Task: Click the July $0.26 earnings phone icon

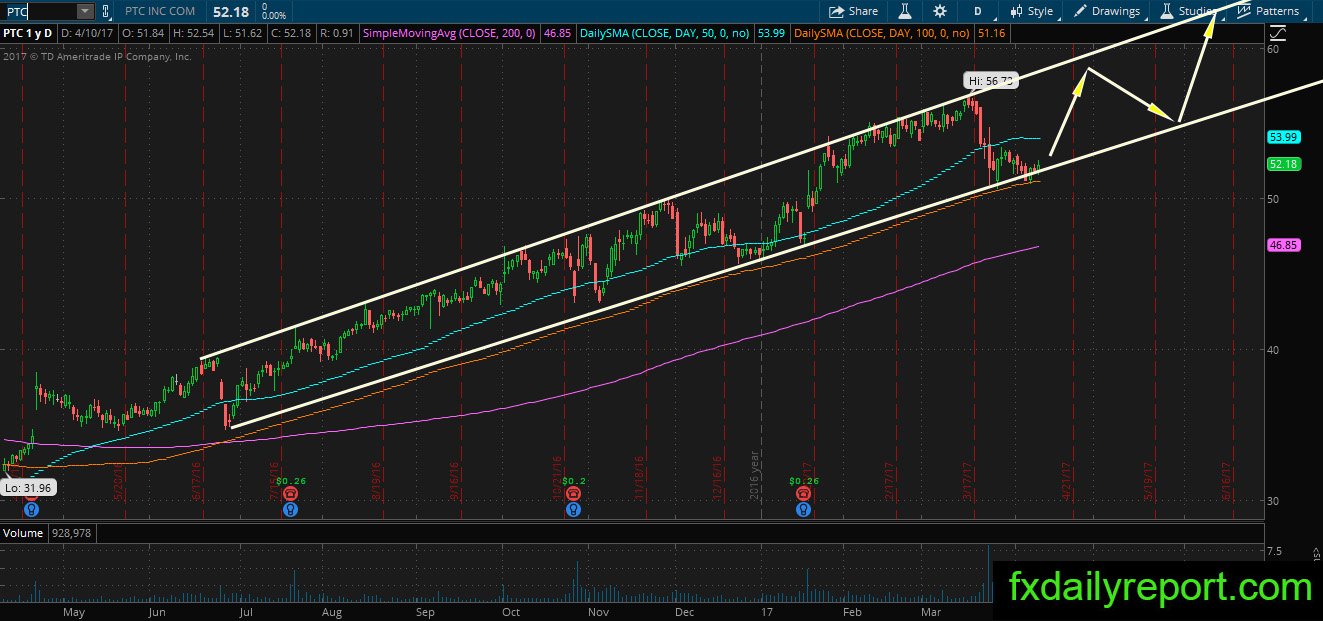Action: 290,494
